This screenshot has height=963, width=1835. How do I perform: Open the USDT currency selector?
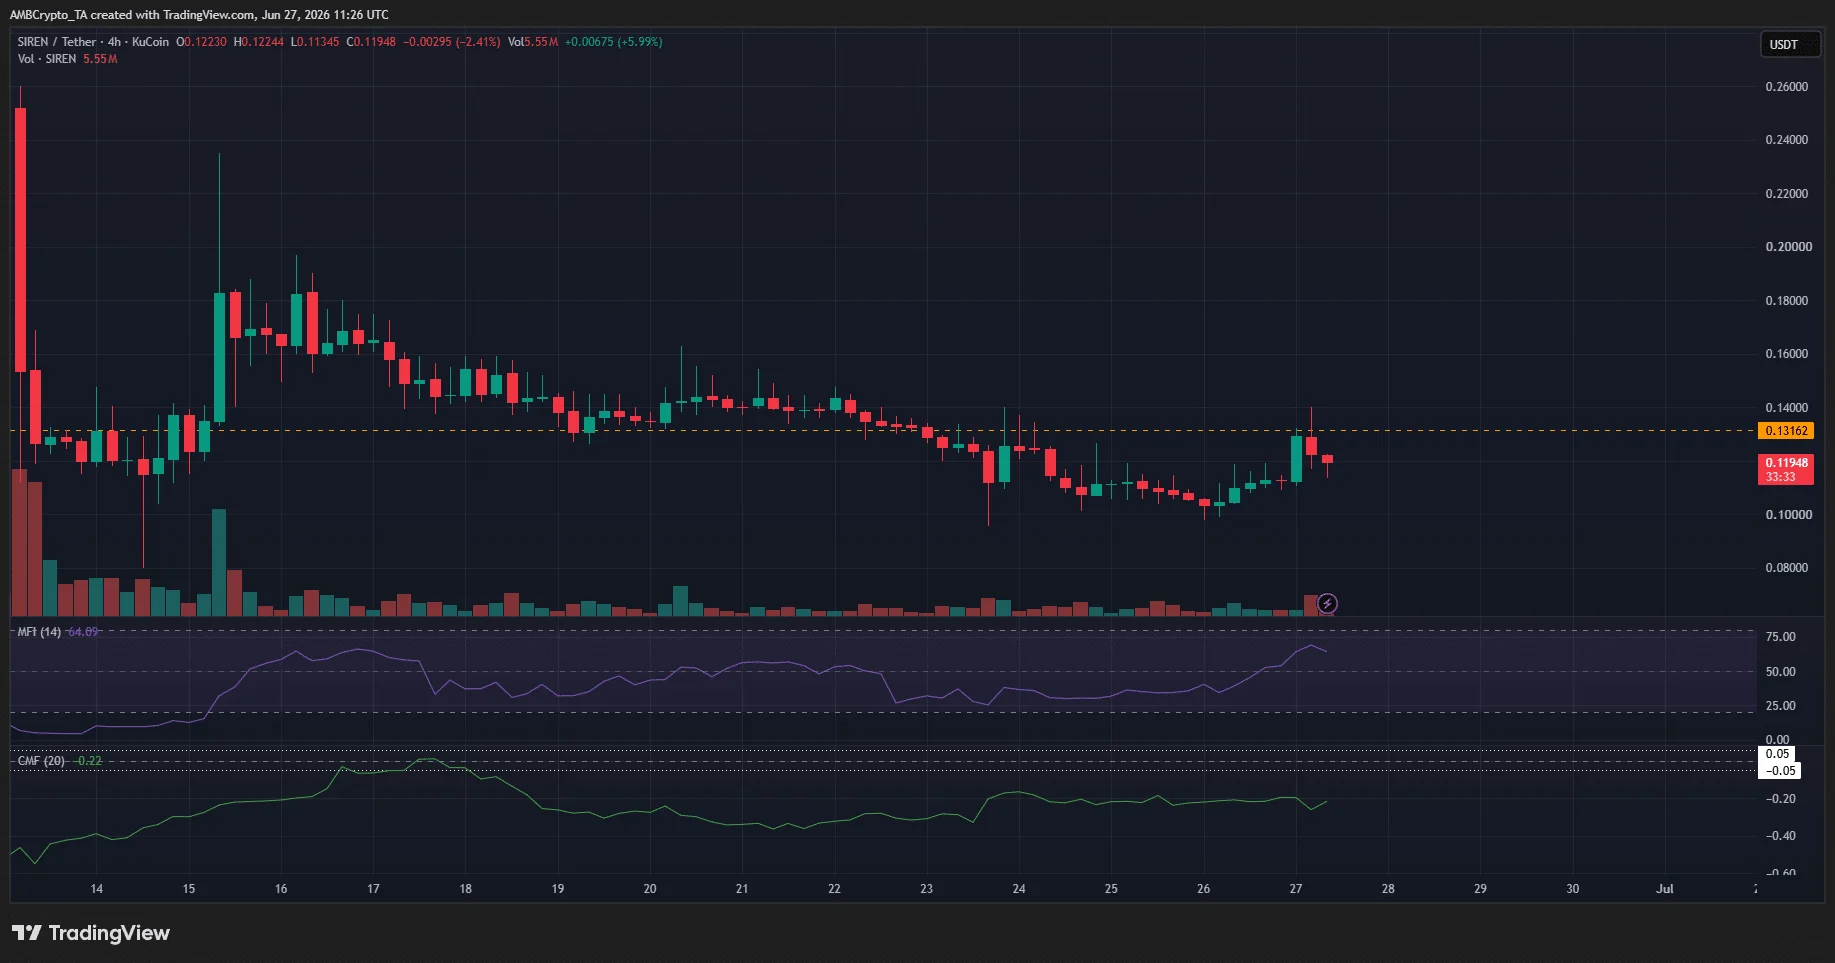tap(1790, 45)
